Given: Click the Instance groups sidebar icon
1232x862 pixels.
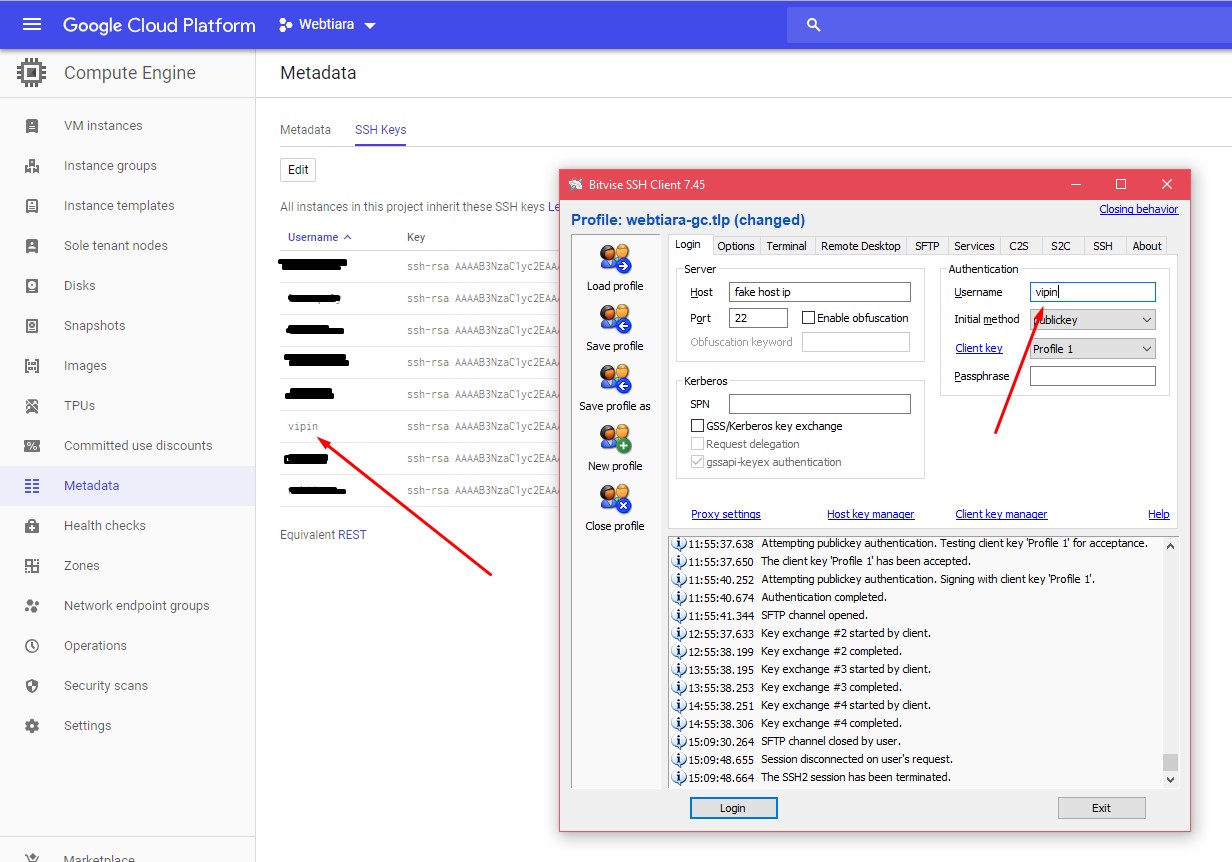Looking at the screenshot, I should tap(32, 166).
